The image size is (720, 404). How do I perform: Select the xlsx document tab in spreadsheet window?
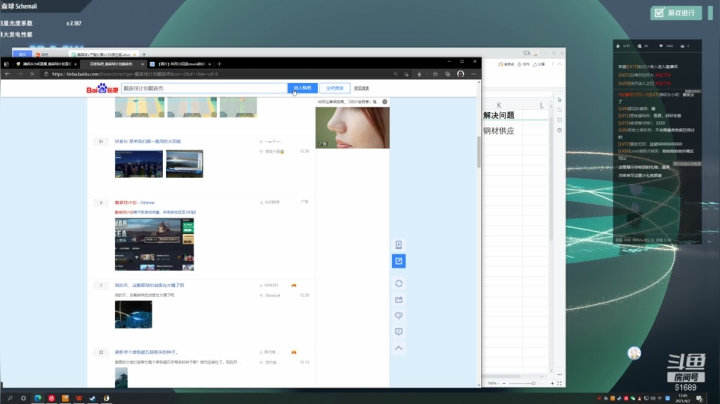104,54
